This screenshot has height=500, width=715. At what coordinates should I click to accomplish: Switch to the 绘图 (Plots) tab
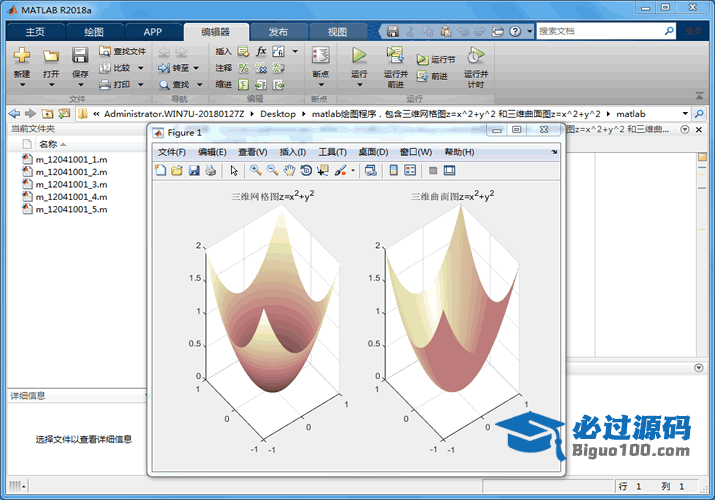point(94,32)
